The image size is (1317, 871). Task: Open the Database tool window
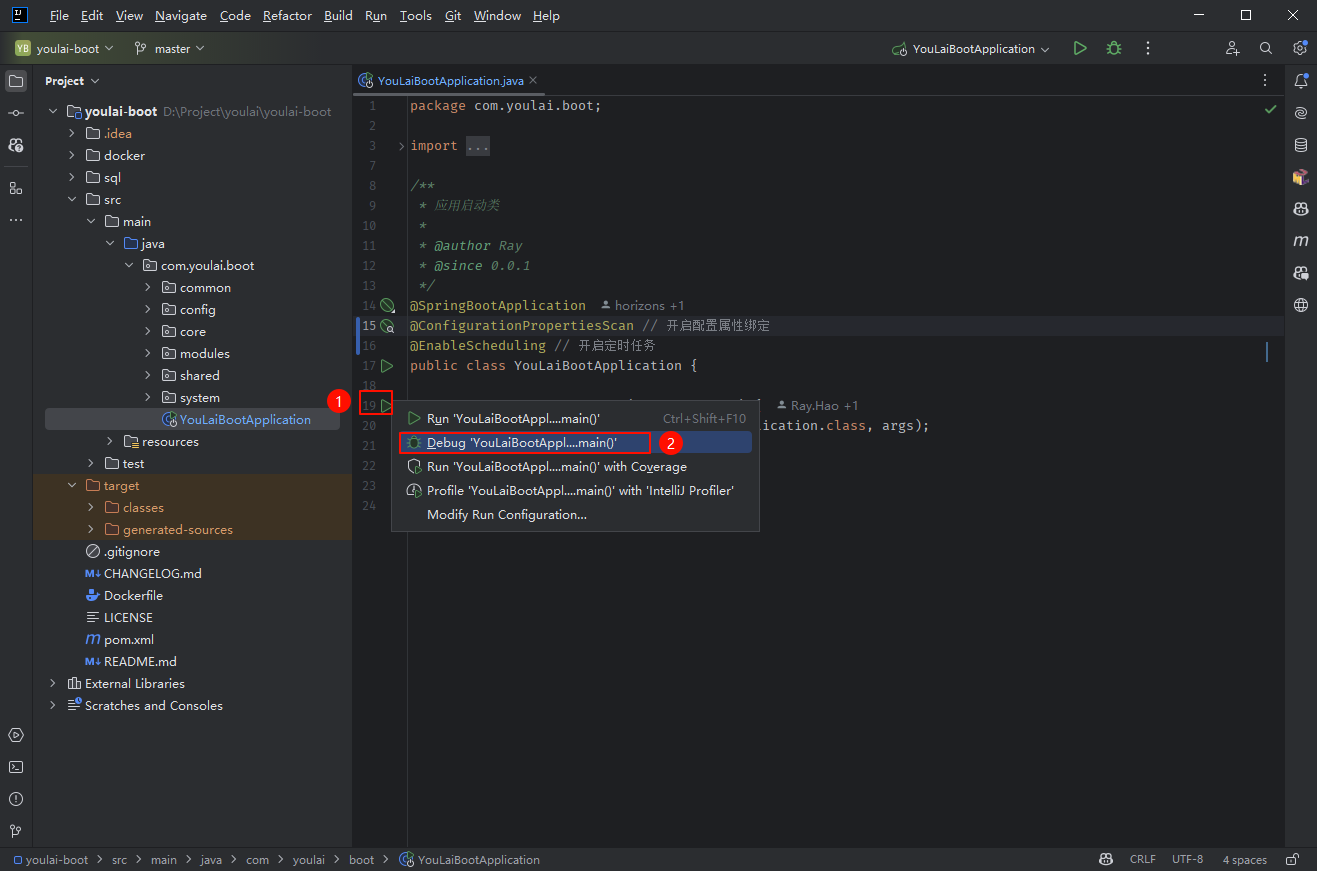pyautogui.click(x=1300, y=145)
